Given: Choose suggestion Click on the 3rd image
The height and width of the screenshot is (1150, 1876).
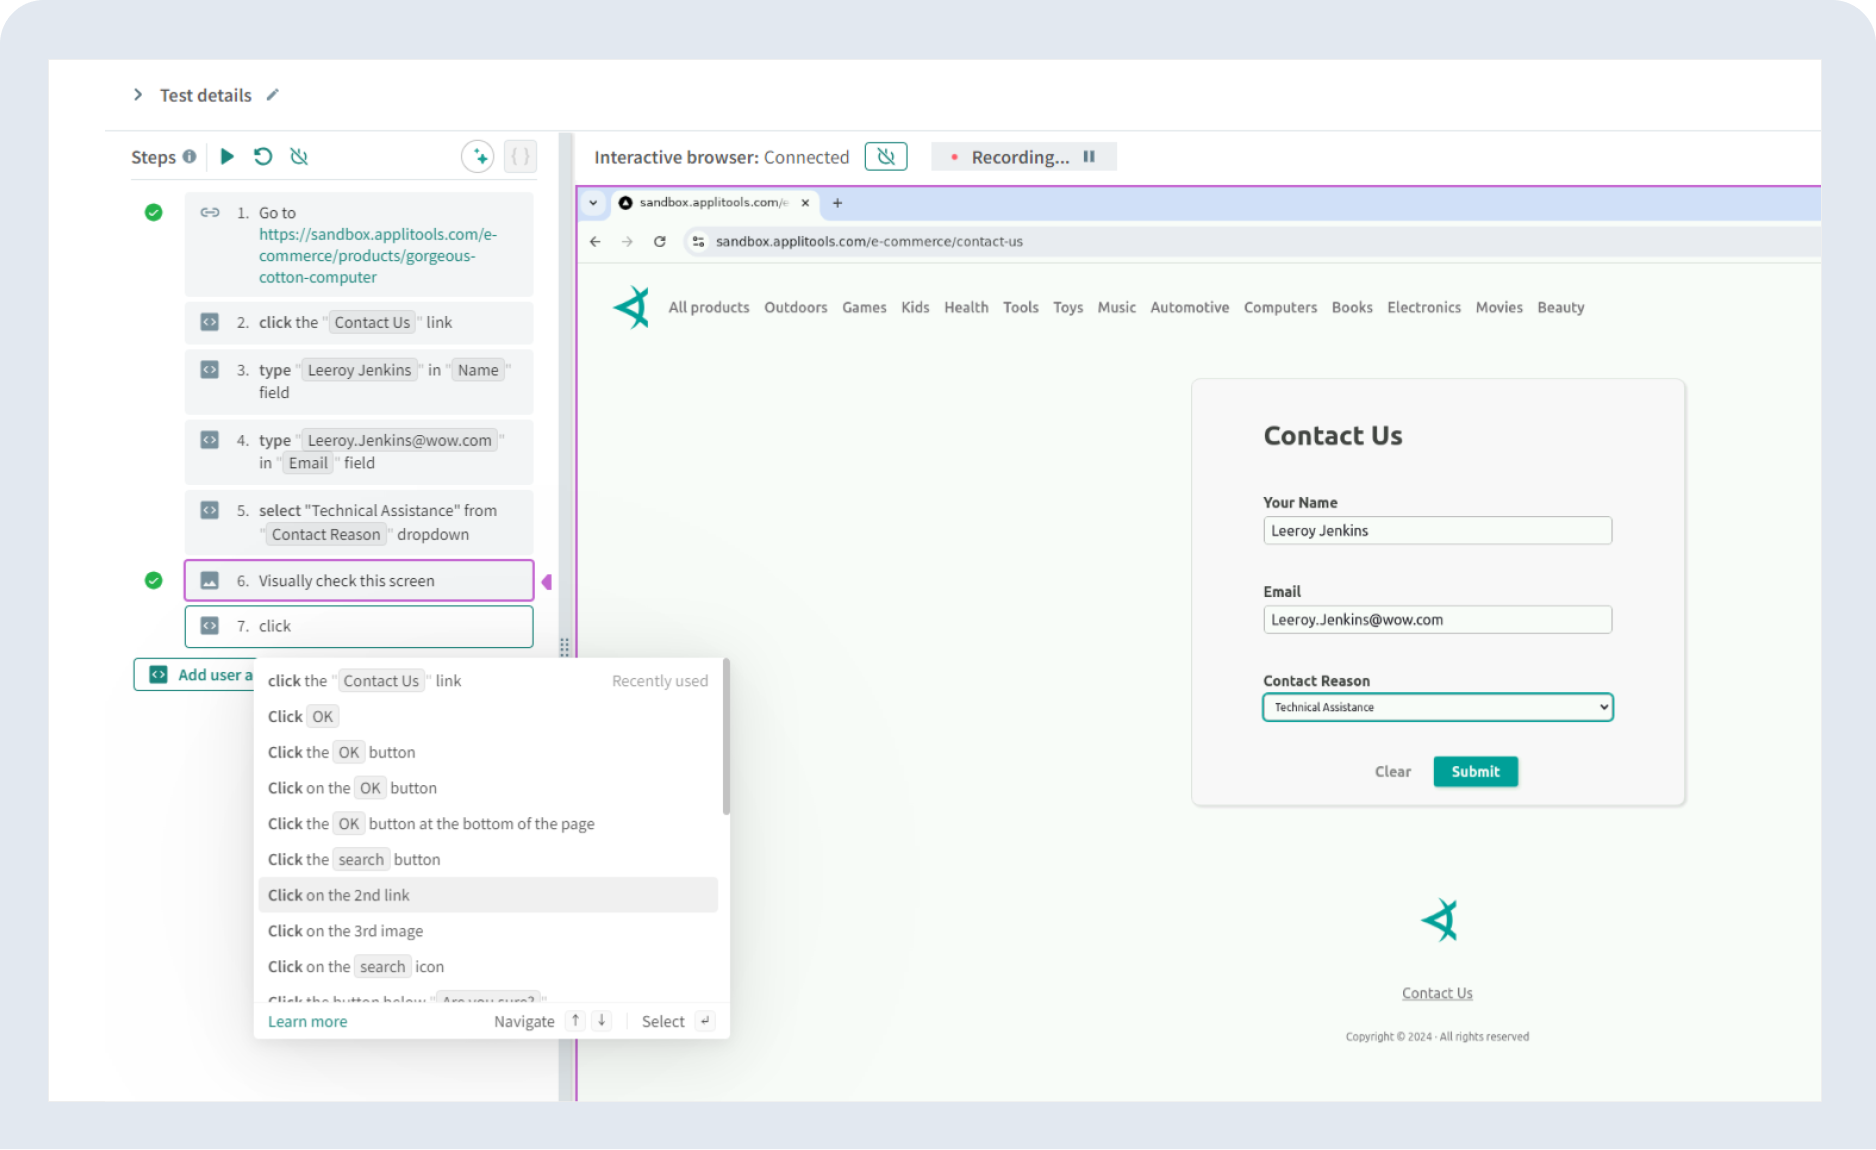Looking at the screenshot, I should point(488,931).
